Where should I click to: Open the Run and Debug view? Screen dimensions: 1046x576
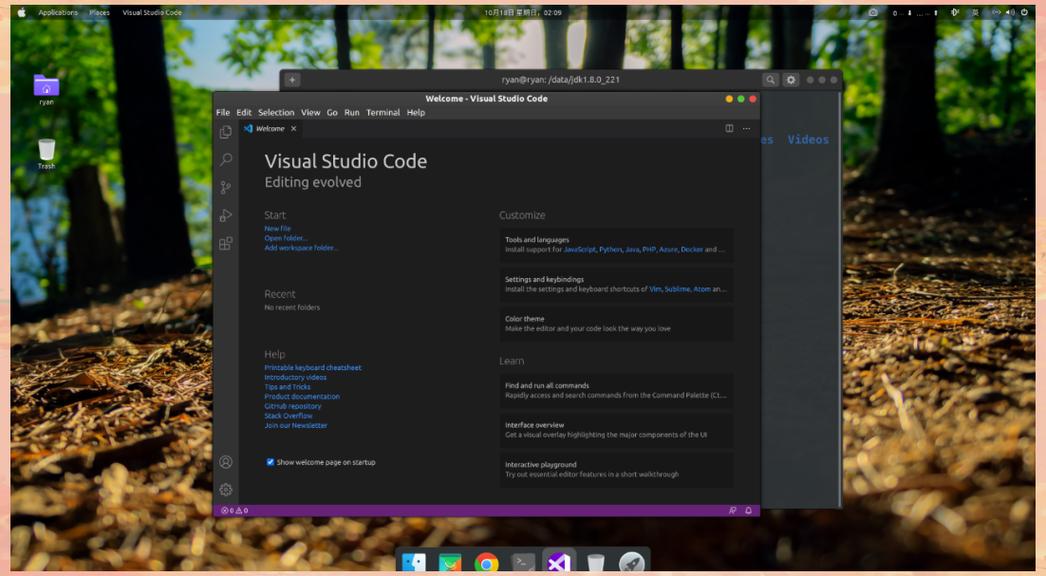pos(225,215)
